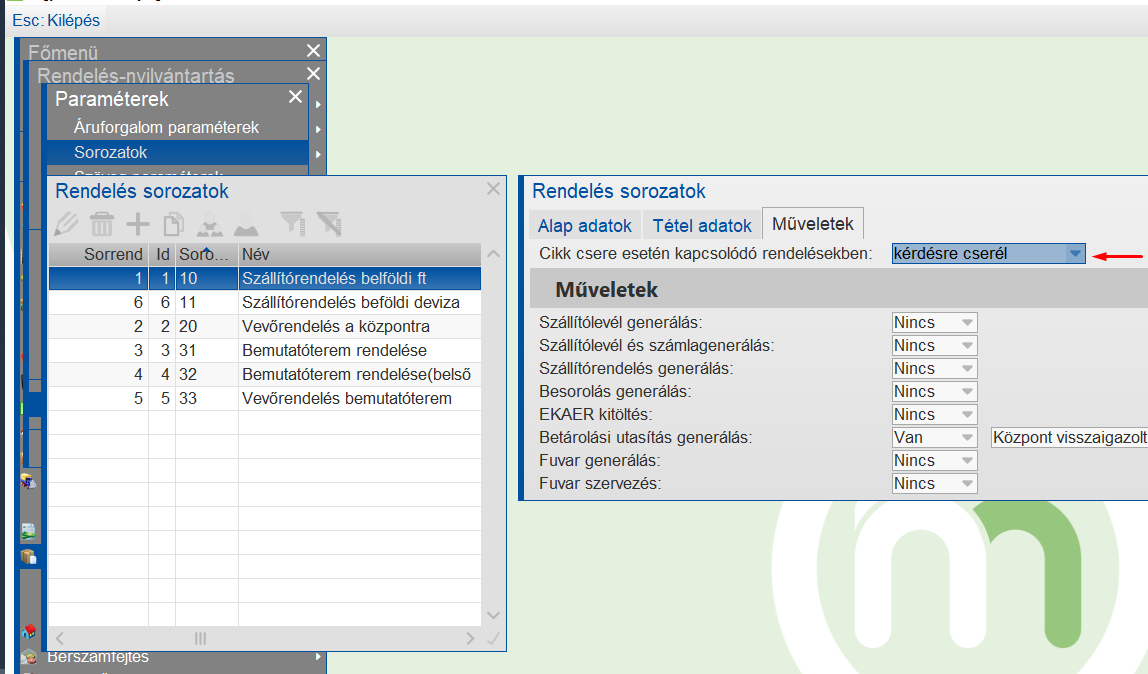The image size is (1148, 674).
Task: Click the red house icon in the sidebar
Action: [29, 631]
